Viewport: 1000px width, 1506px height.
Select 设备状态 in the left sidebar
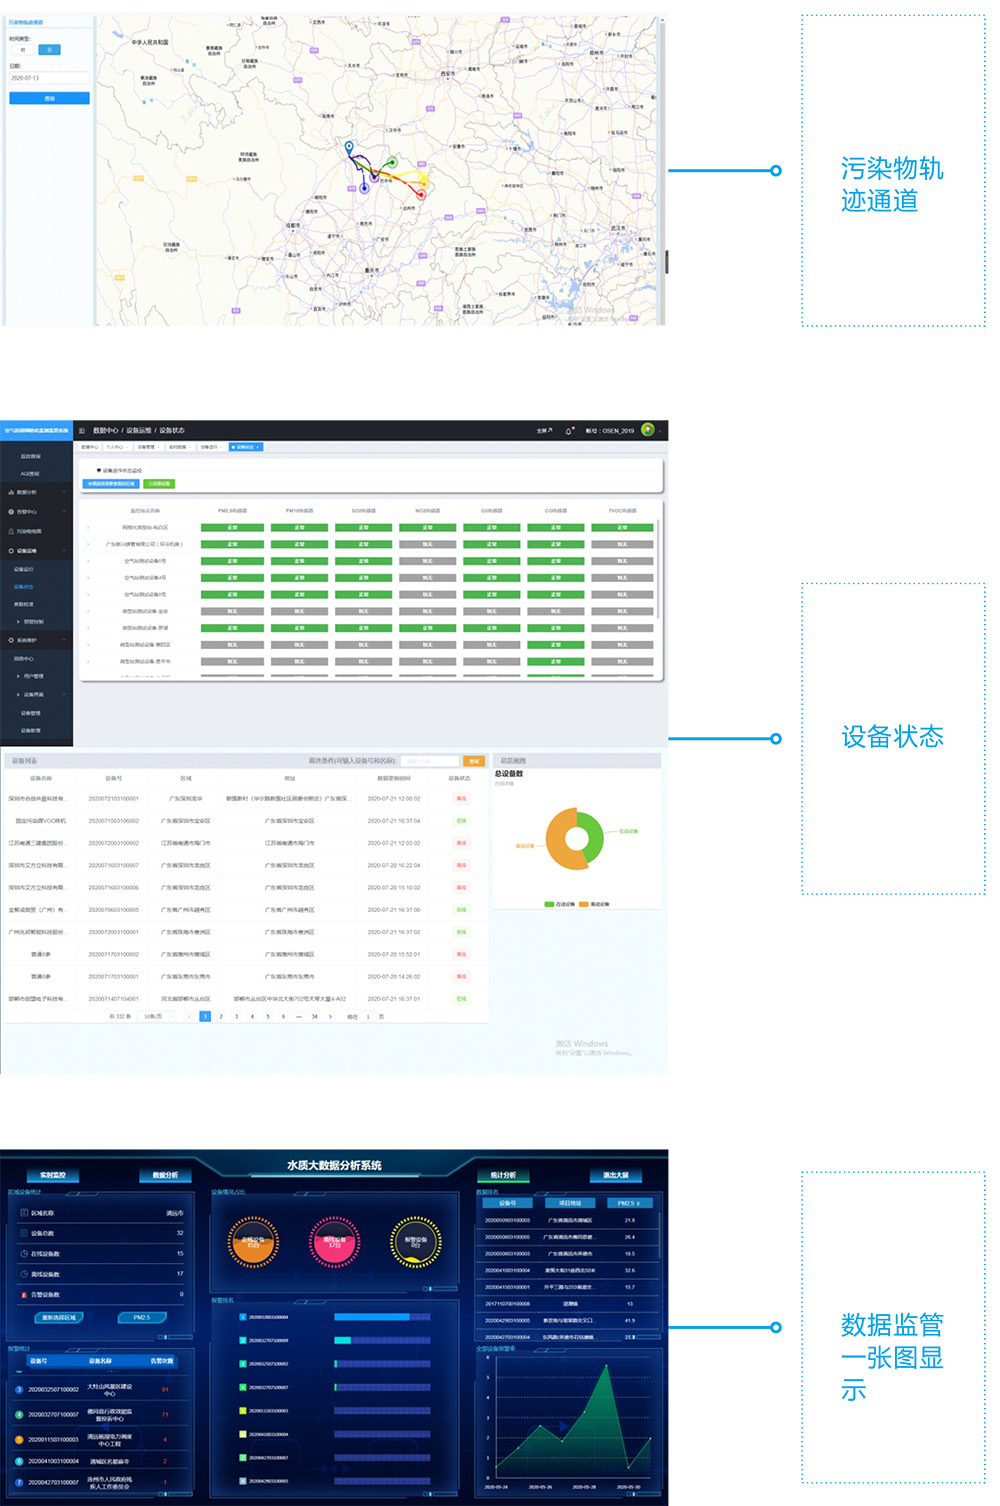point(23,587)
